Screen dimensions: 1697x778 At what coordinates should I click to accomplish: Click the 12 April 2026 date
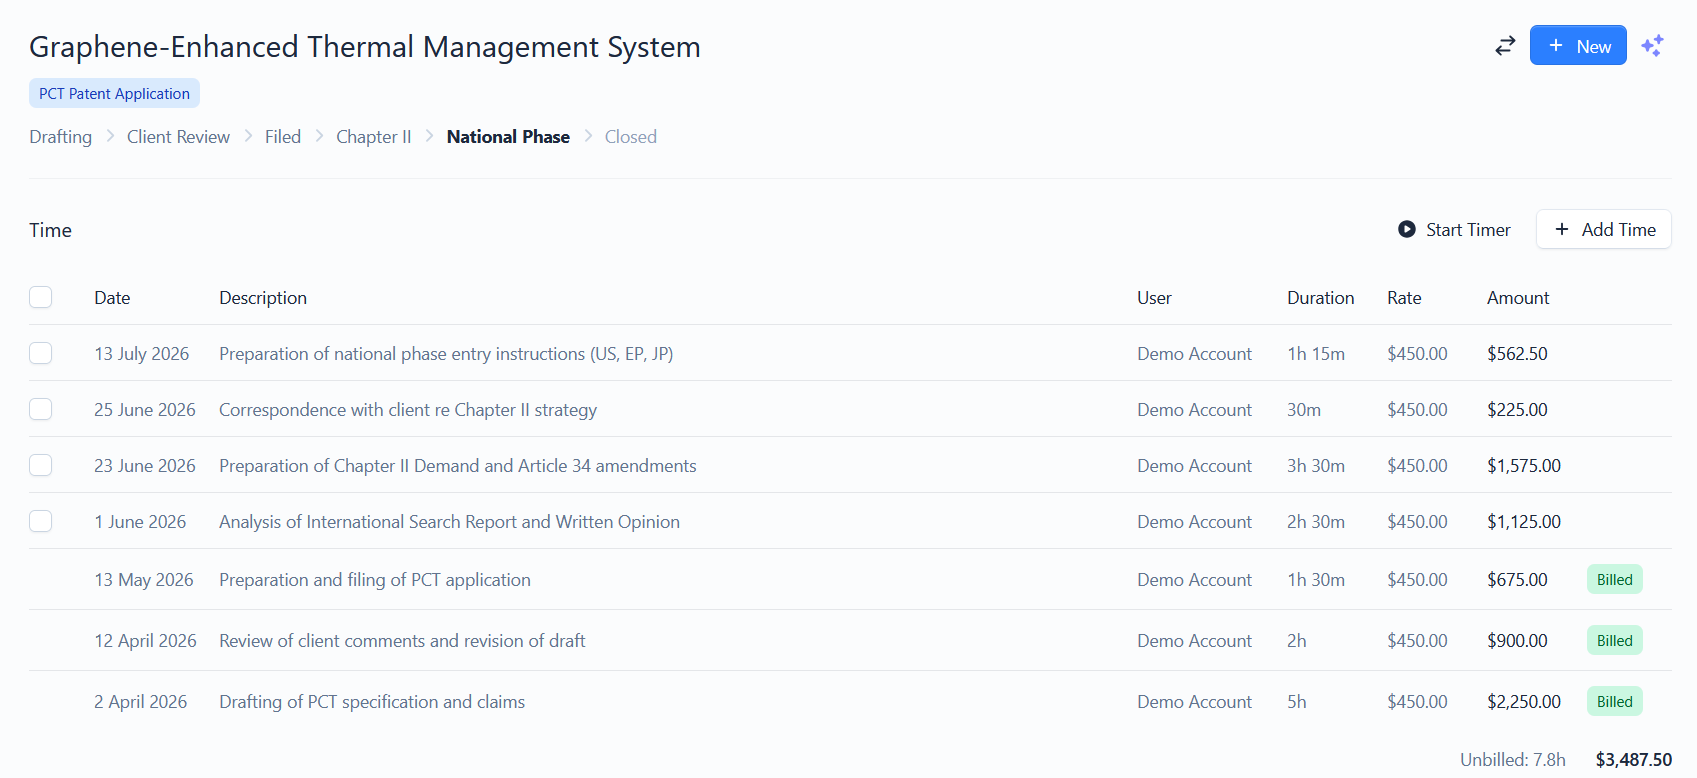tap(145, 641)
